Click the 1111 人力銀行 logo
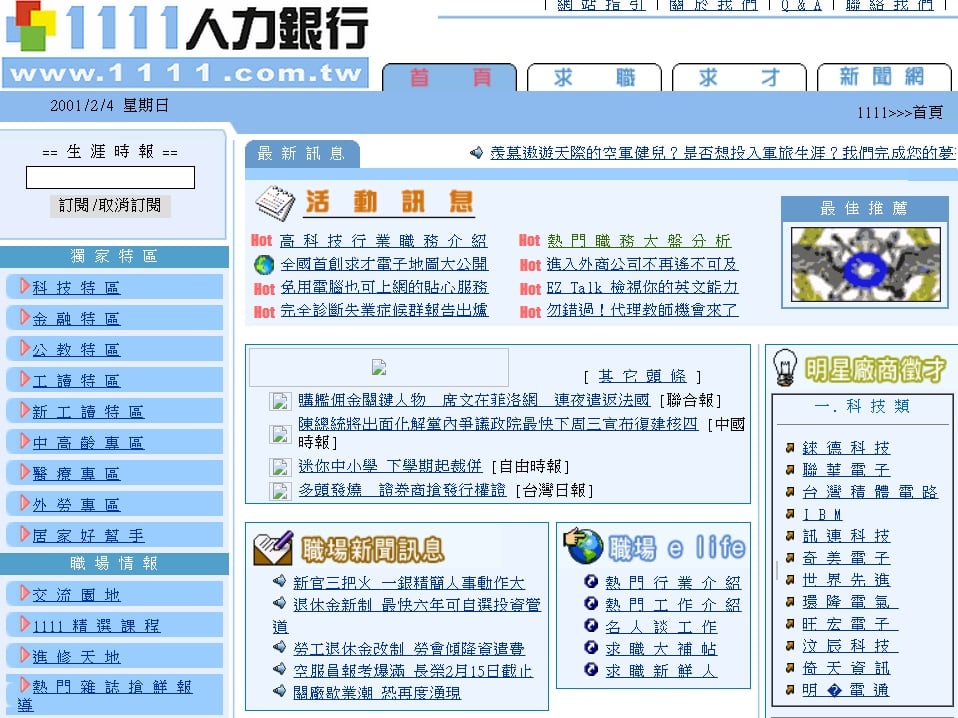Viewport: 958px width, 718px height. tap(186, 44)
